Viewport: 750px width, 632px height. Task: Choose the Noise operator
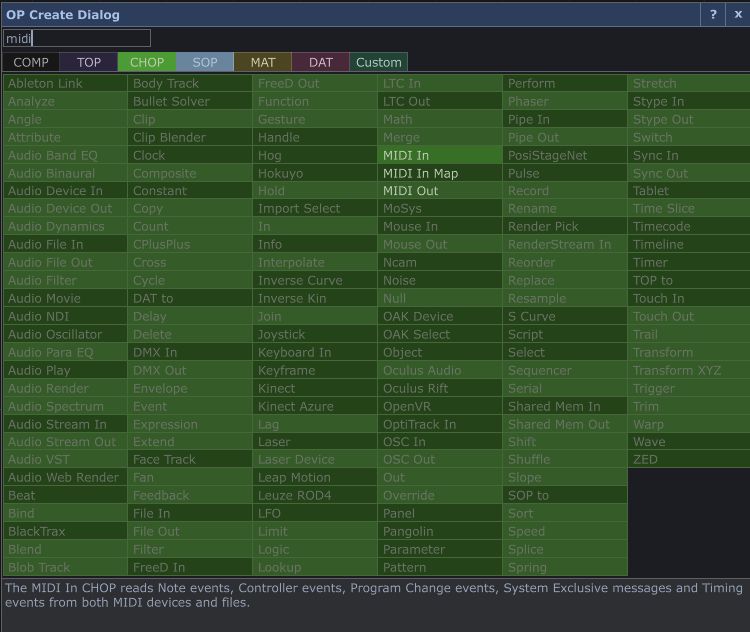[x=440, y=280]
